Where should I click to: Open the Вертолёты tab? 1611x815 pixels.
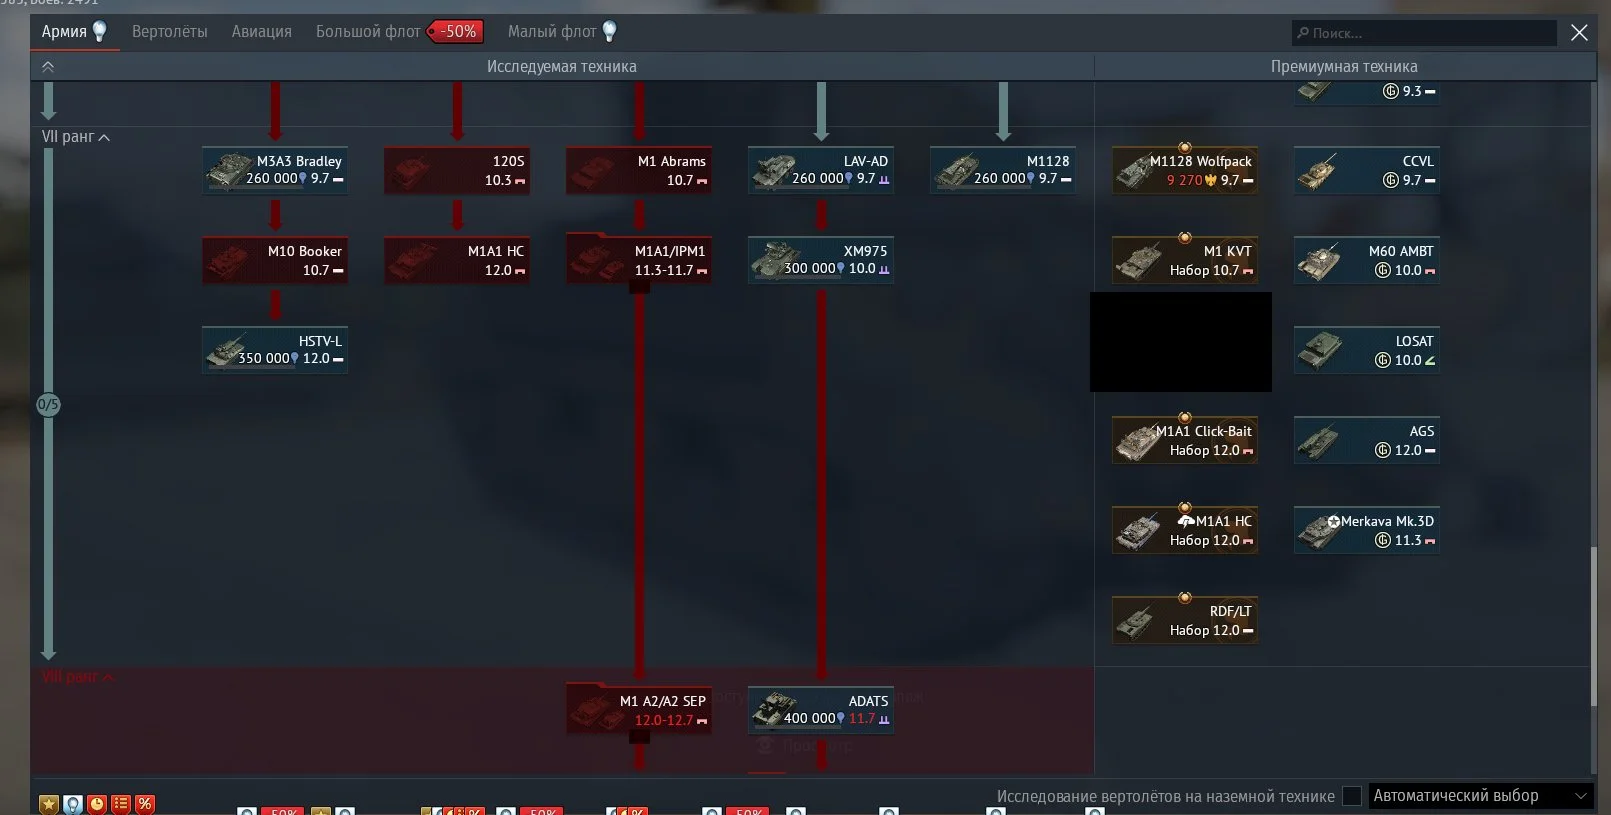(170, 32)
